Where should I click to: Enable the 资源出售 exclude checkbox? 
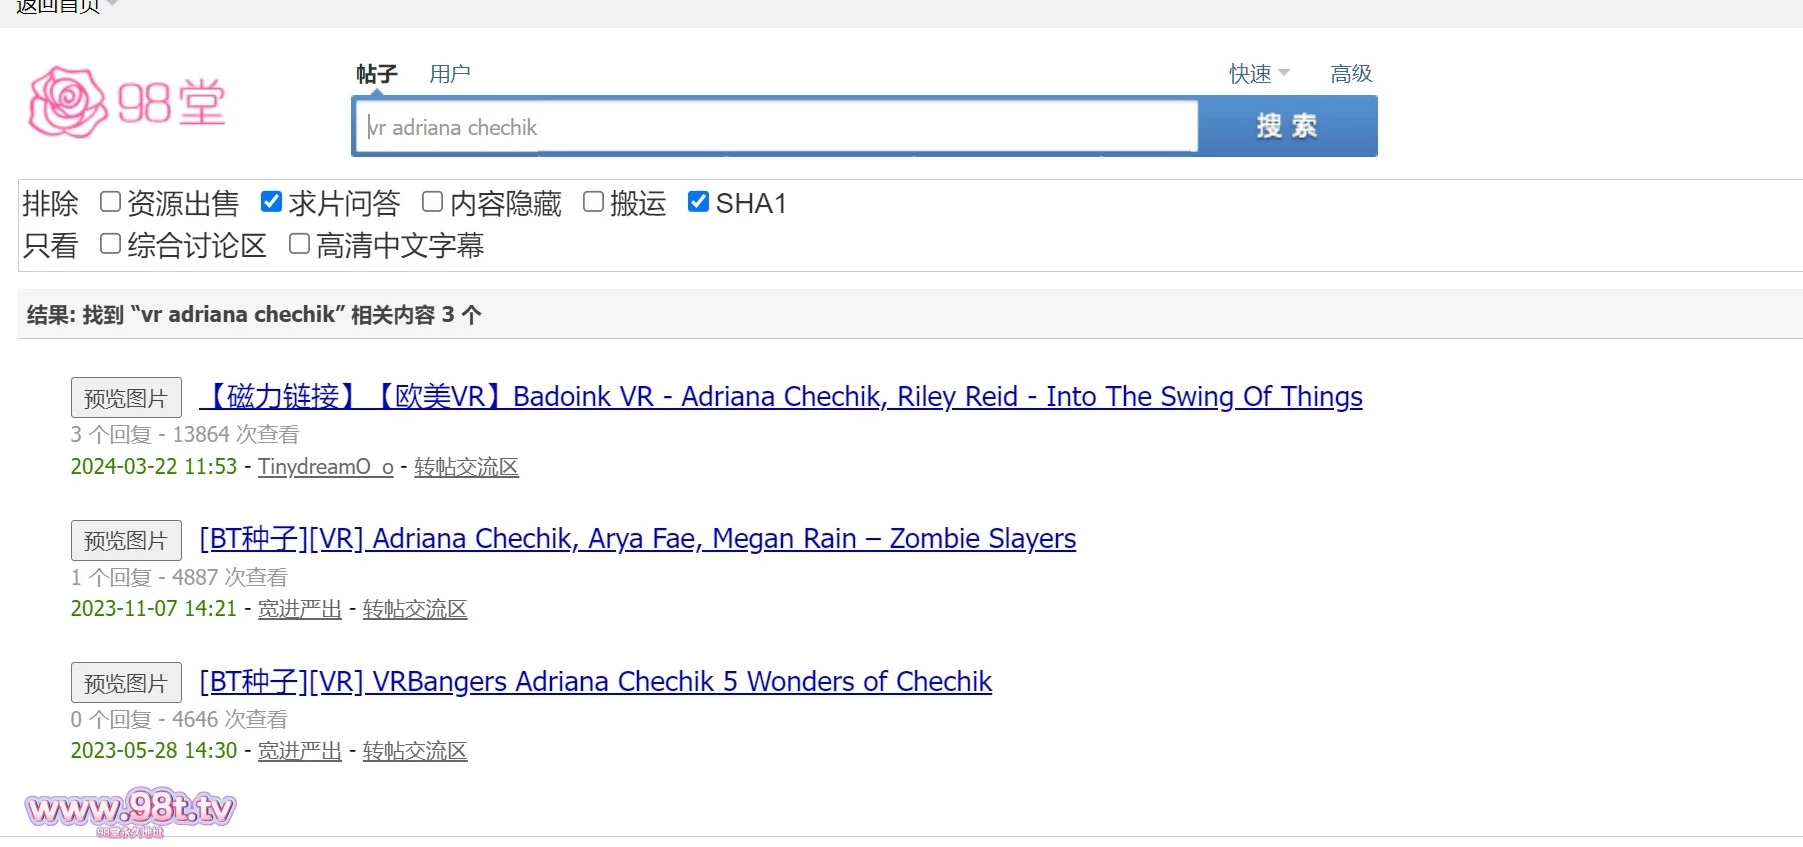tap(111, 202)
